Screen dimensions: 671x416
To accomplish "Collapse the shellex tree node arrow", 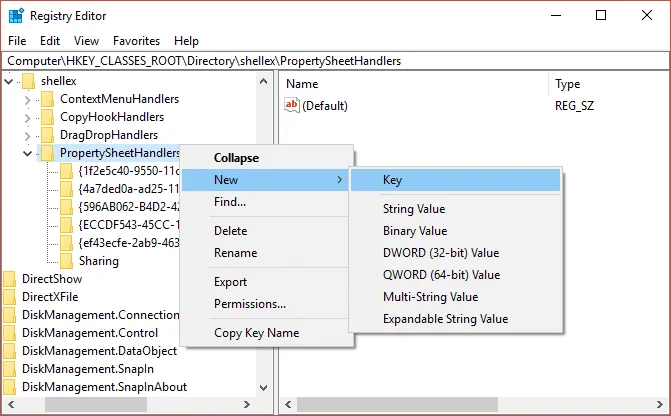I will [9, 81].
